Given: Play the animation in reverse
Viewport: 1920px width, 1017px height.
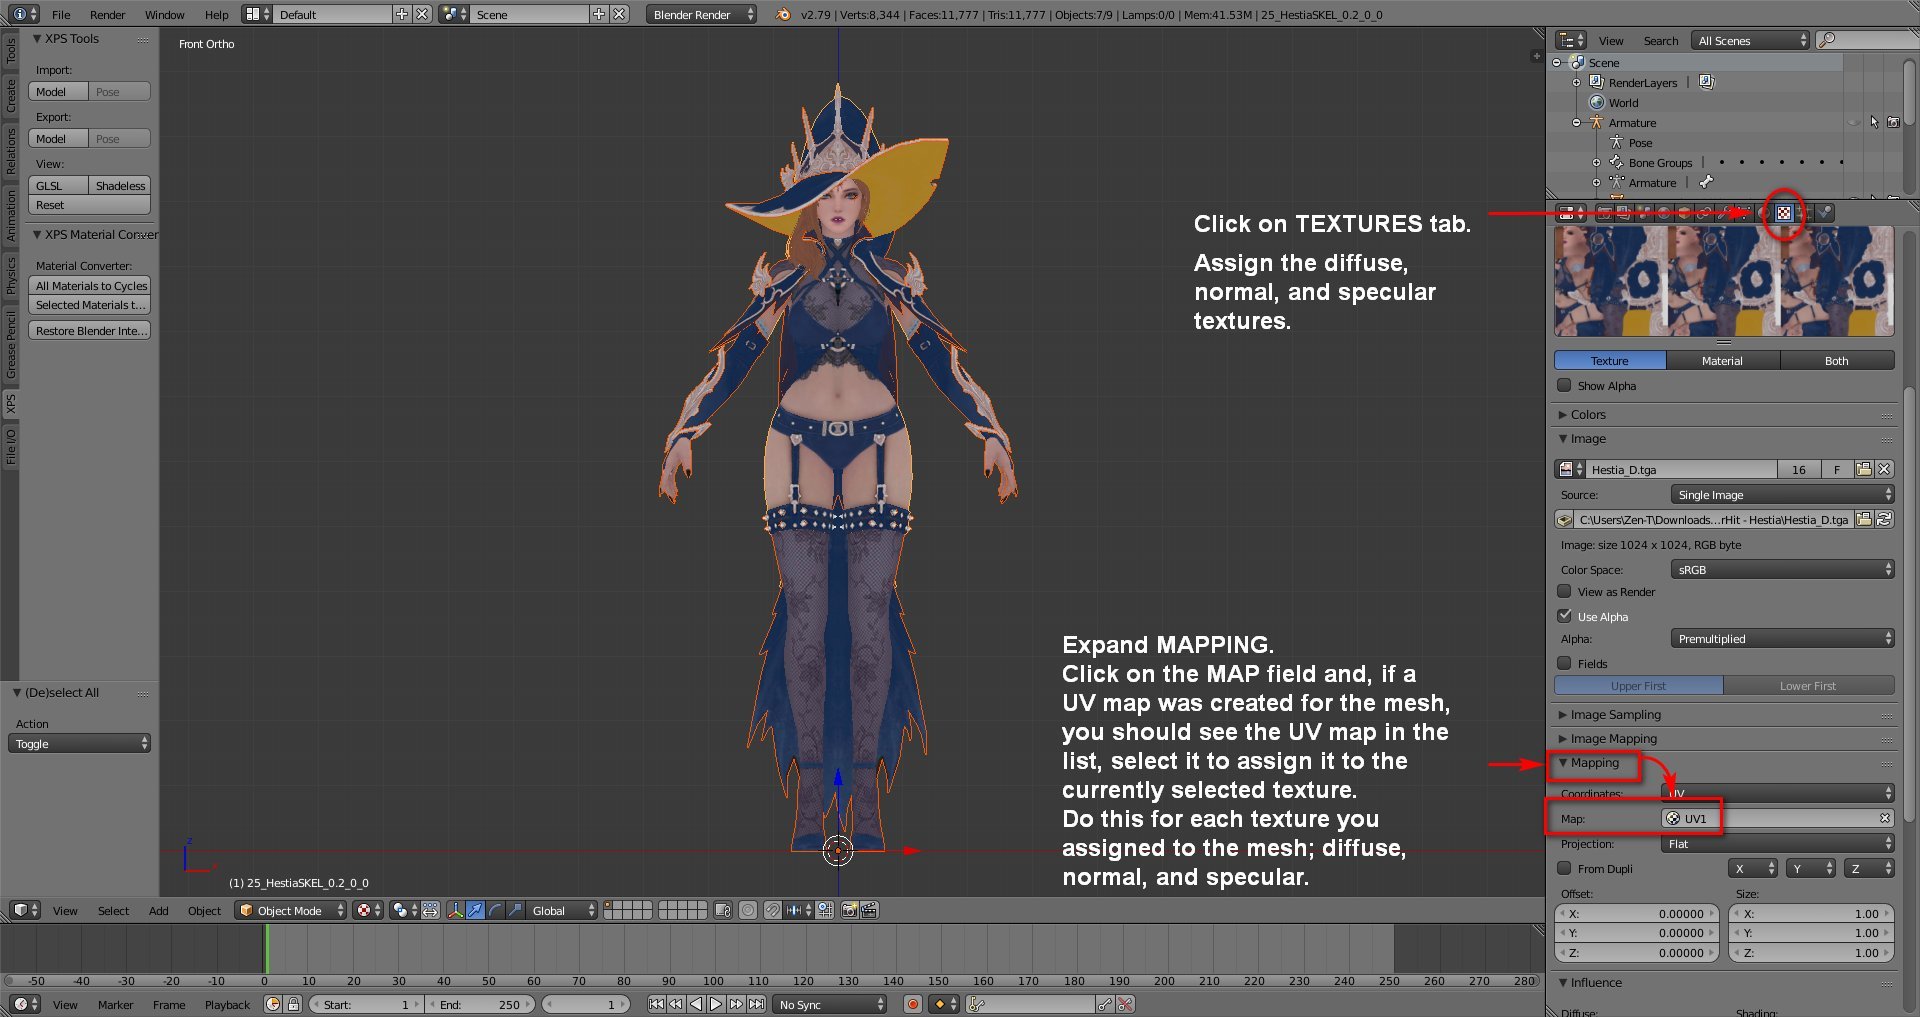Looking at the screenshot, I should [696, 1004].
